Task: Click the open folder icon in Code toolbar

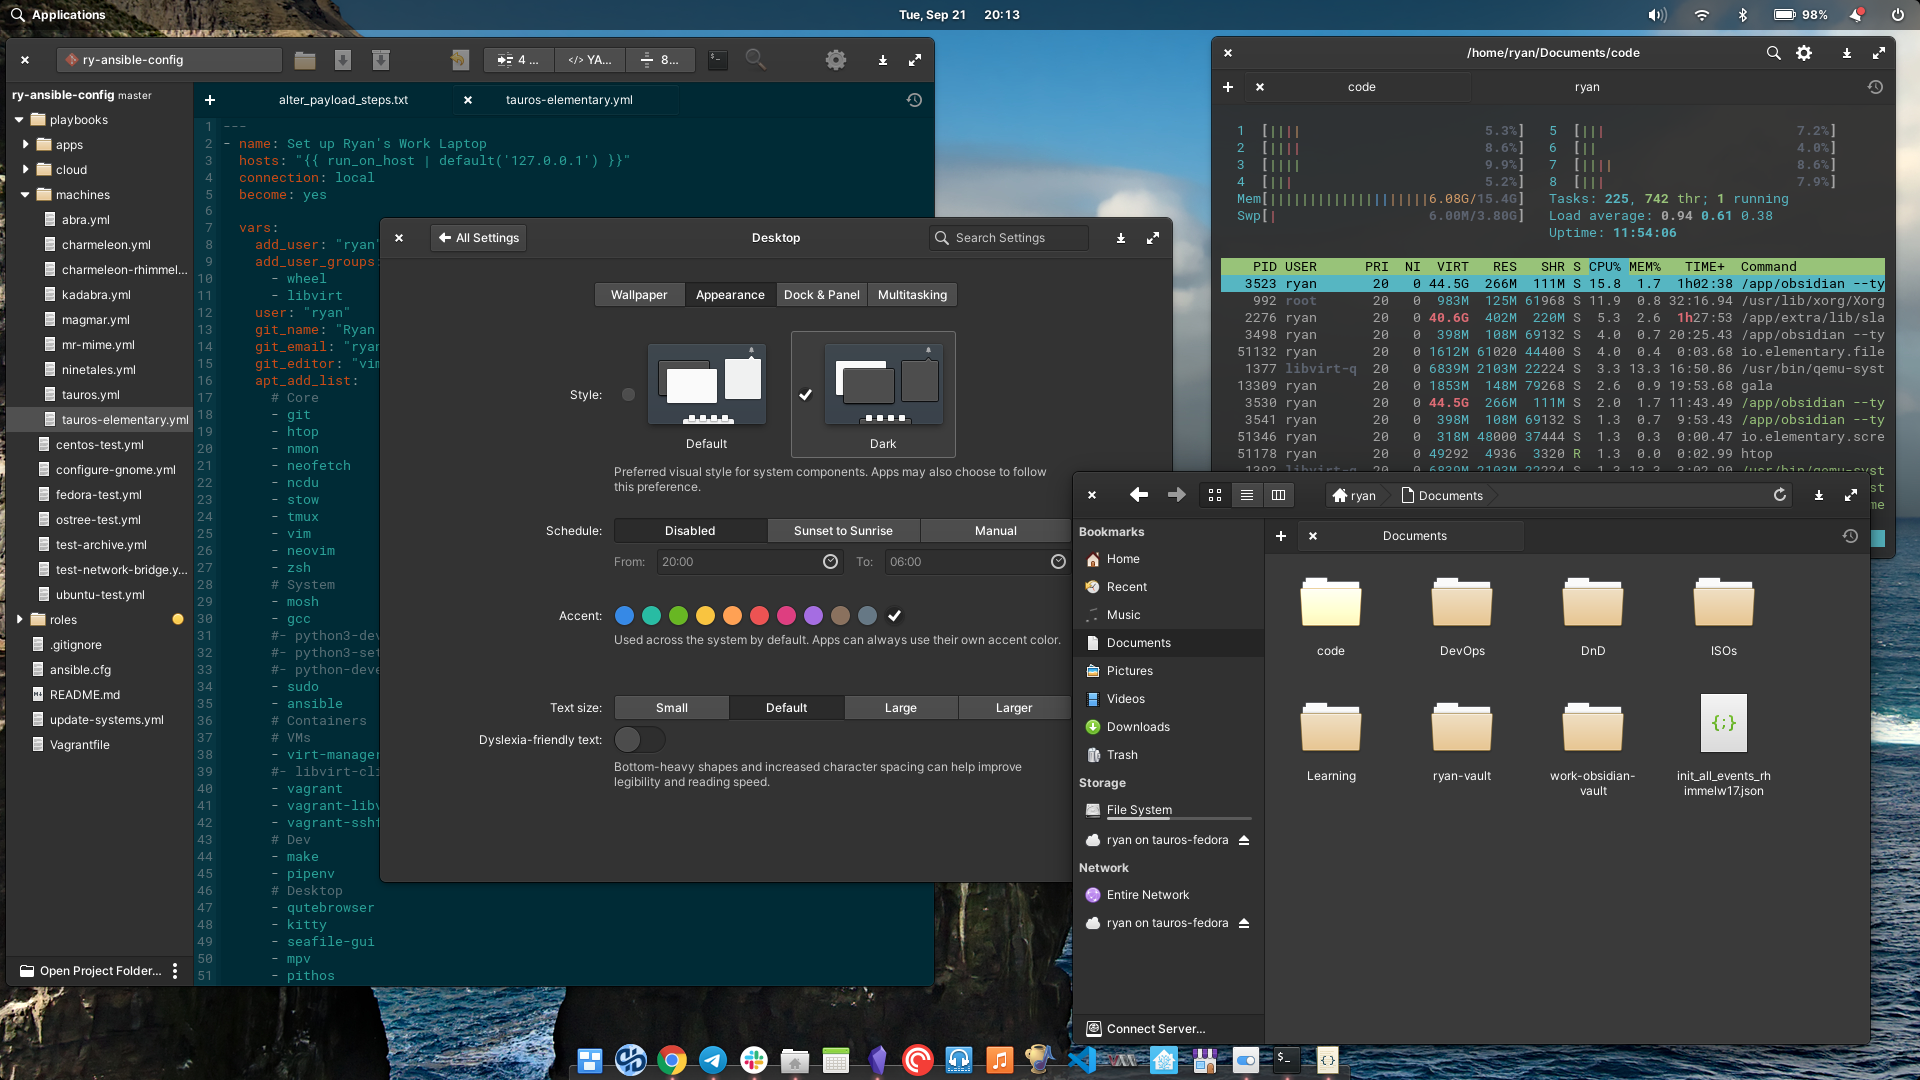Action: coord(305,60)
